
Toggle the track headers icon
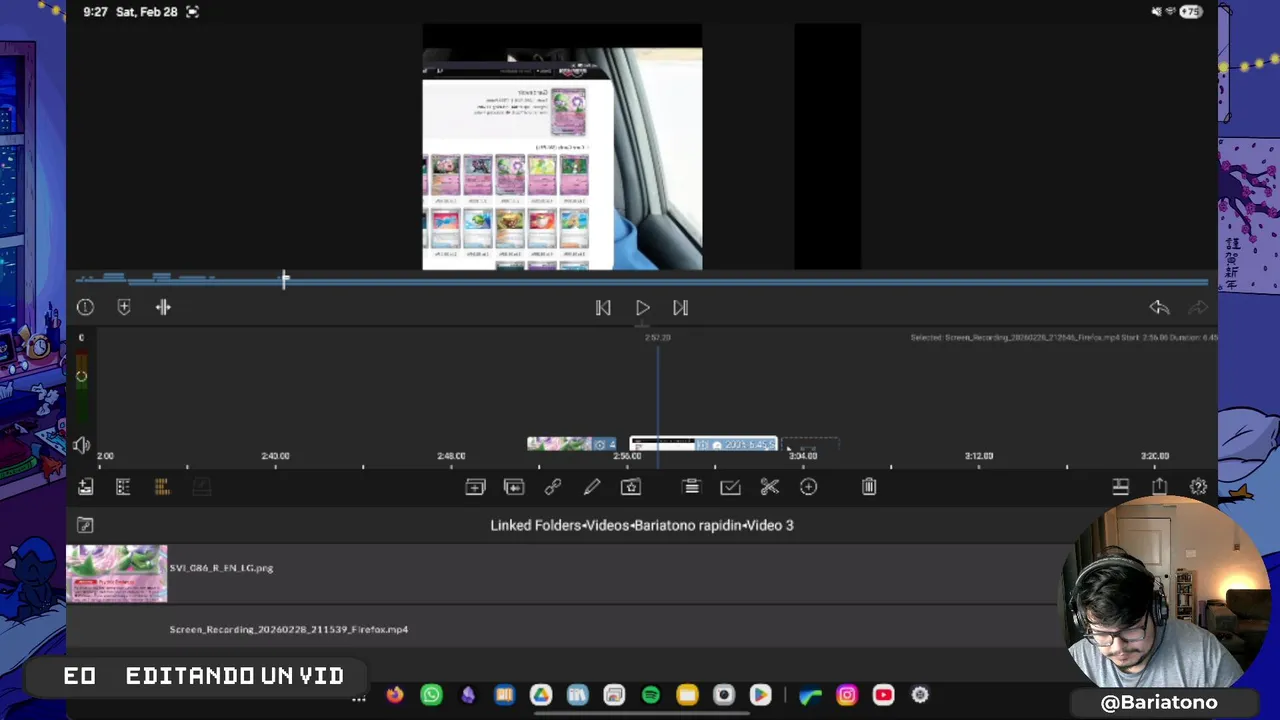click(123, 487)
